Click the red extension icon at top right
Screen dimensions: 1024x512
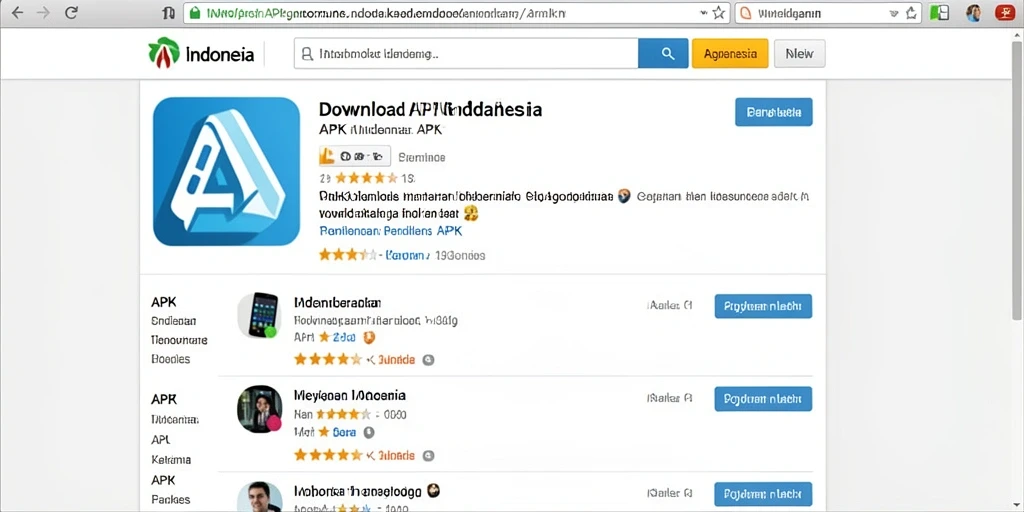[x=1004, y=12]
